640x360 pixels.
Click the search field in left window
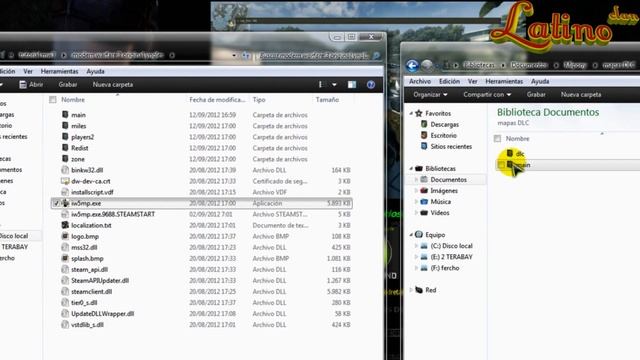(x=314, y=55)
